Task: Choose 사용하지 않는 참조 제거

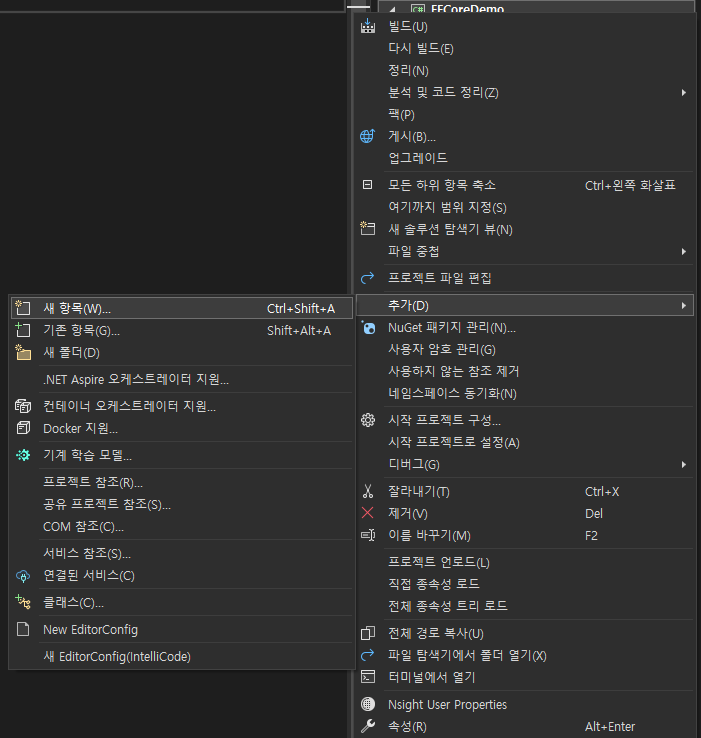Action: pos(453,371)
